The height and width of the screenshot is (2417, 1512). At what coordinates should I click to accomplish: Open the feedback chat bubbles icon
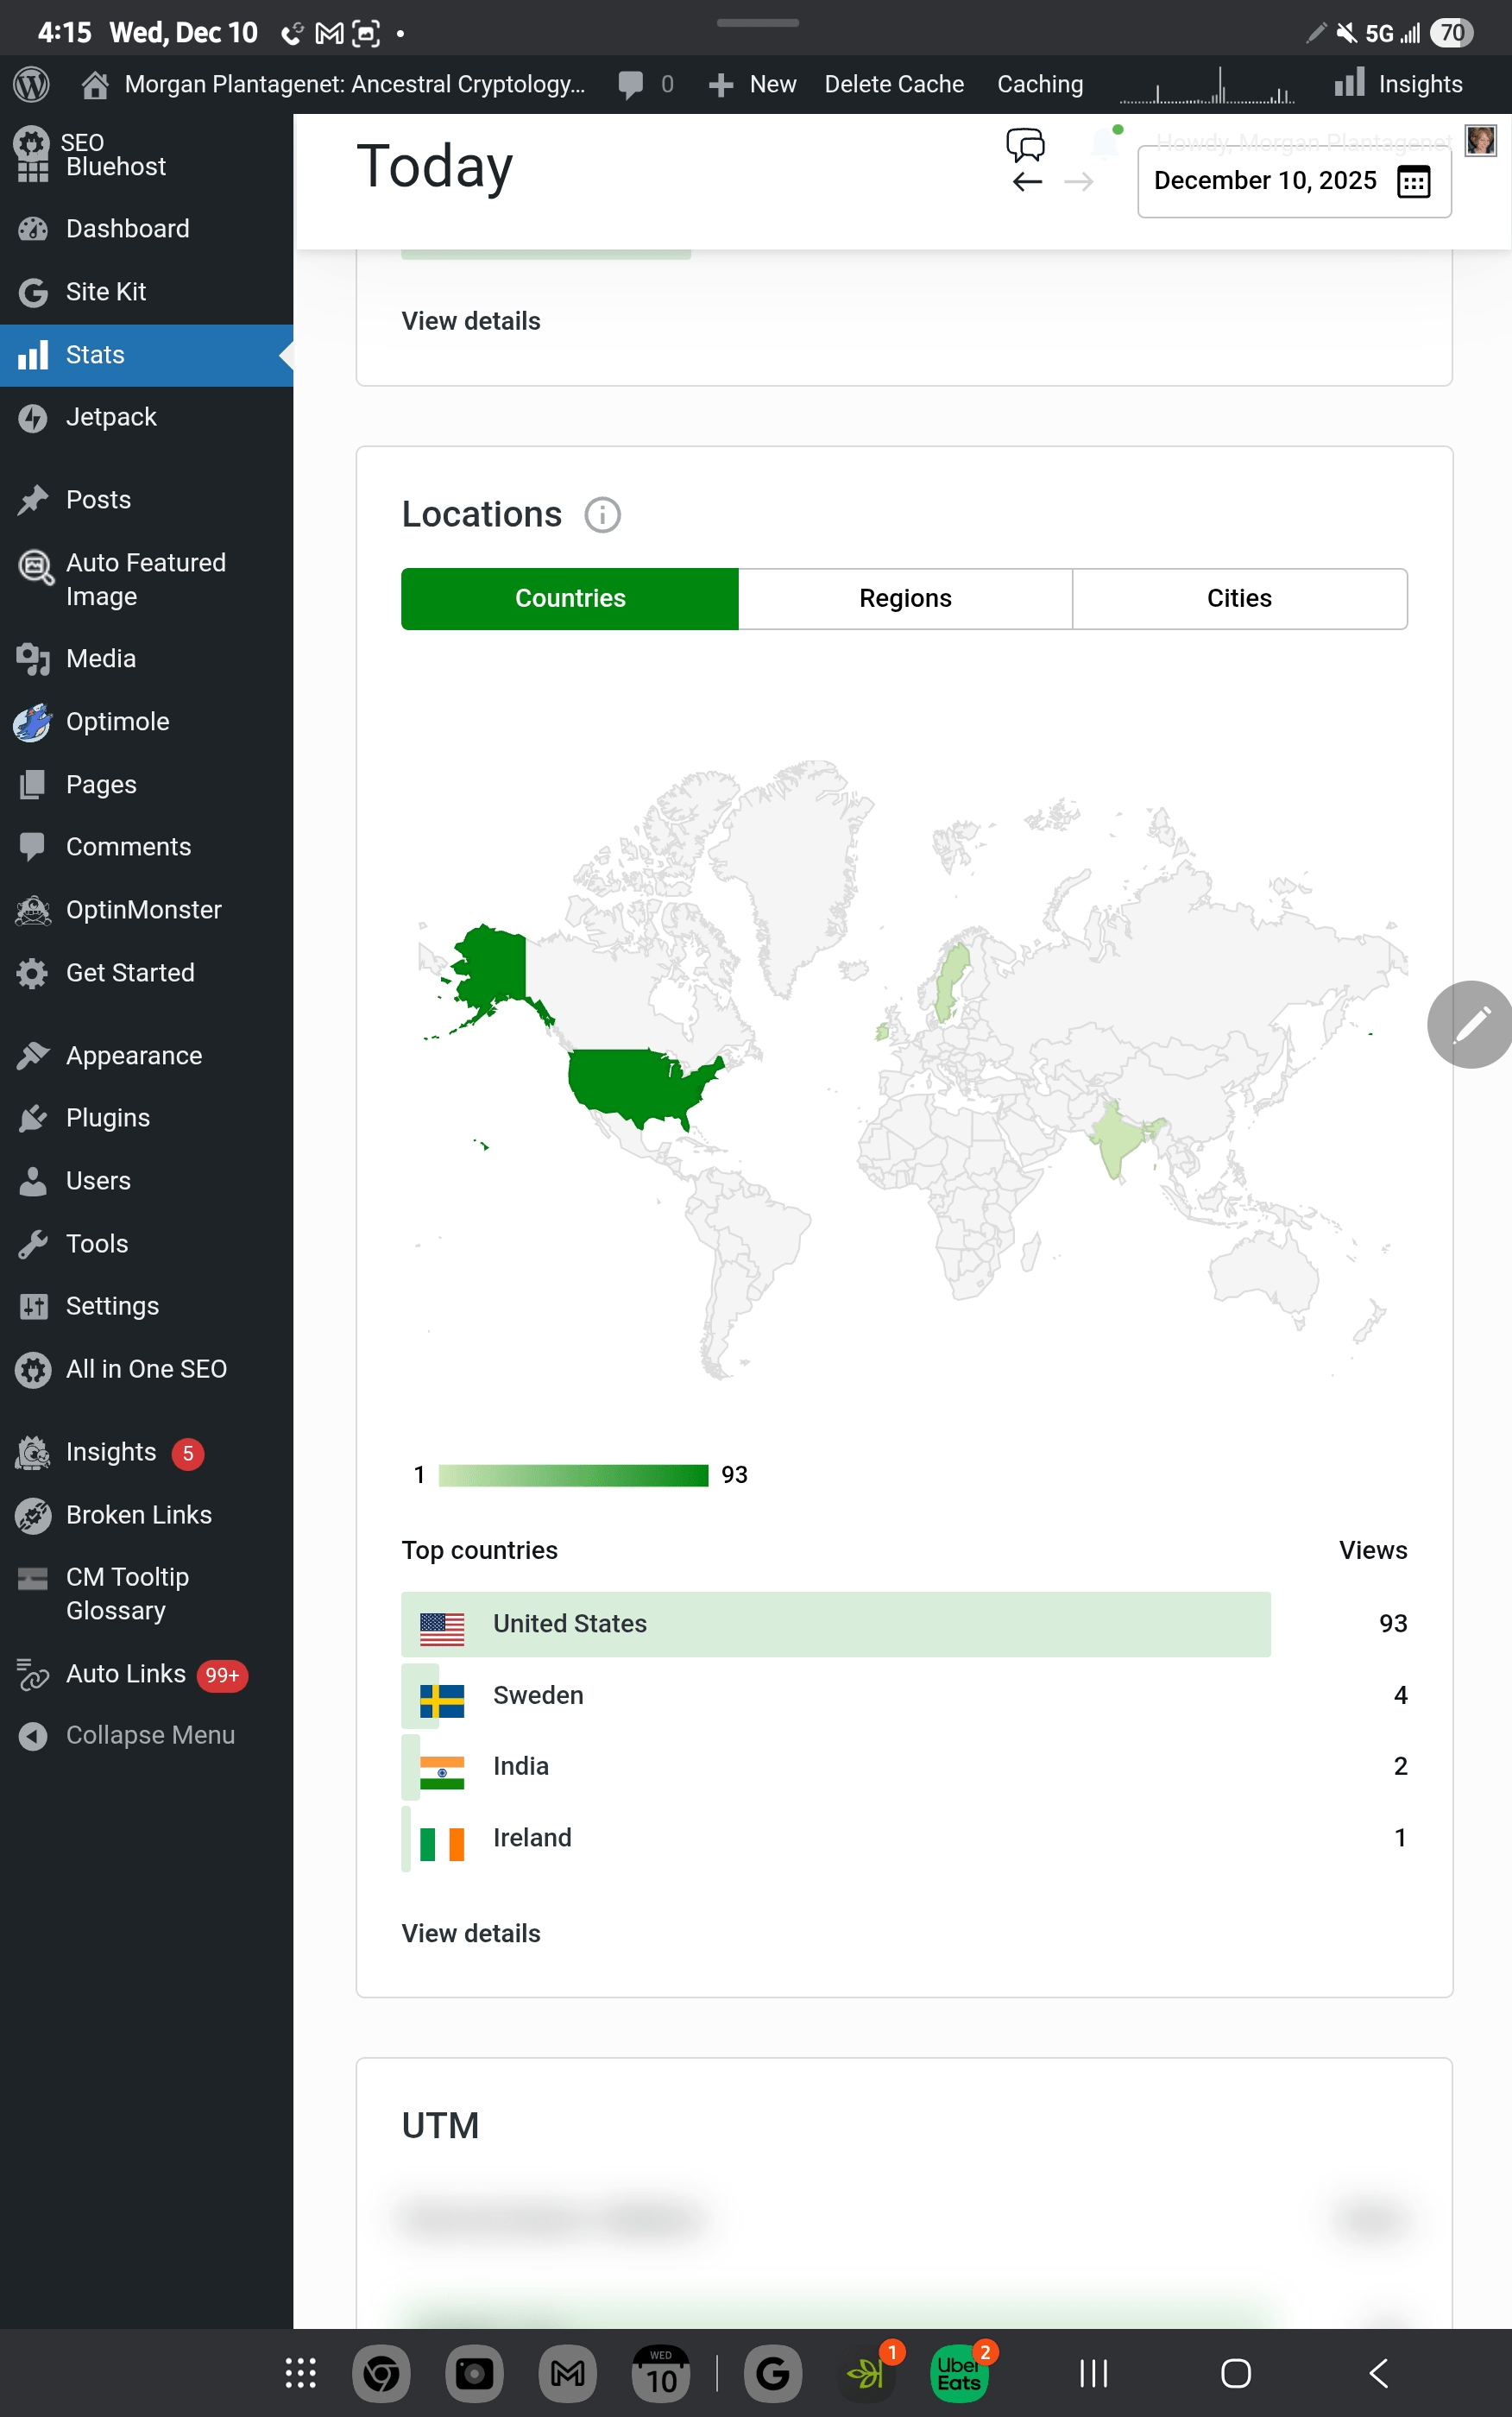[1025, 145]
